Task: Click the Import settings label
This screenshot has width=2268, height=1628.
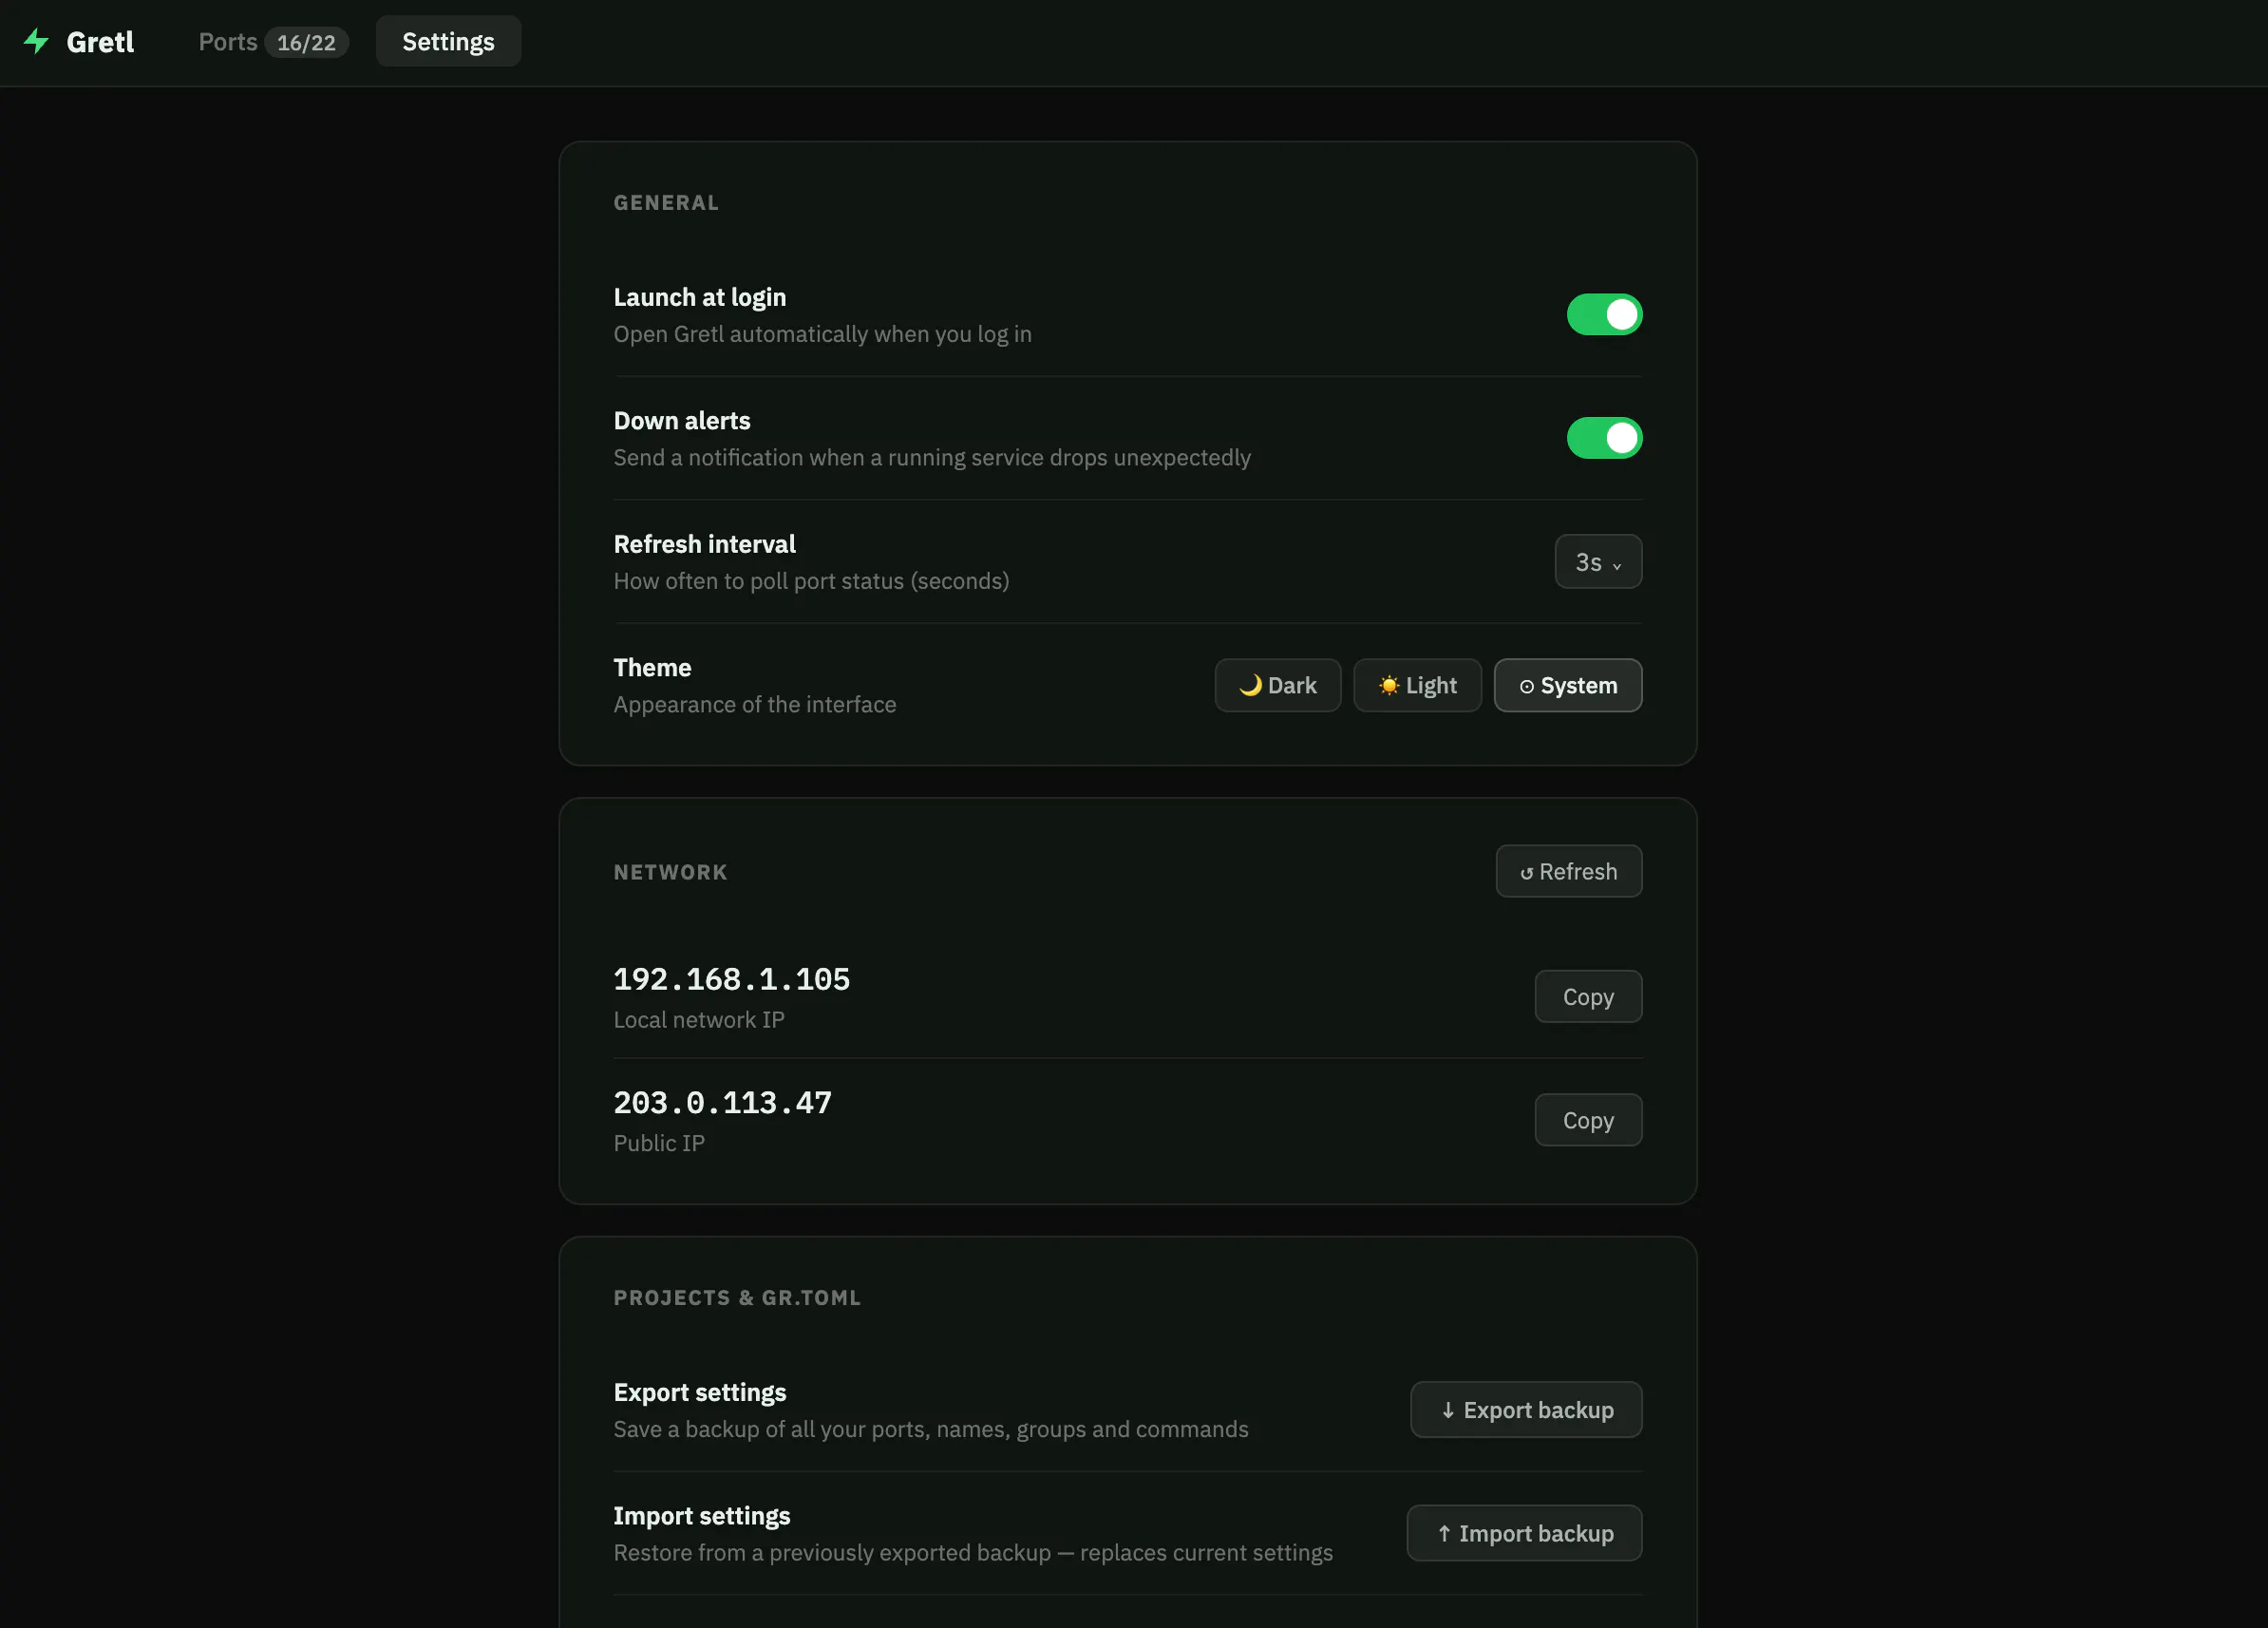Action: click(702, 1516)
